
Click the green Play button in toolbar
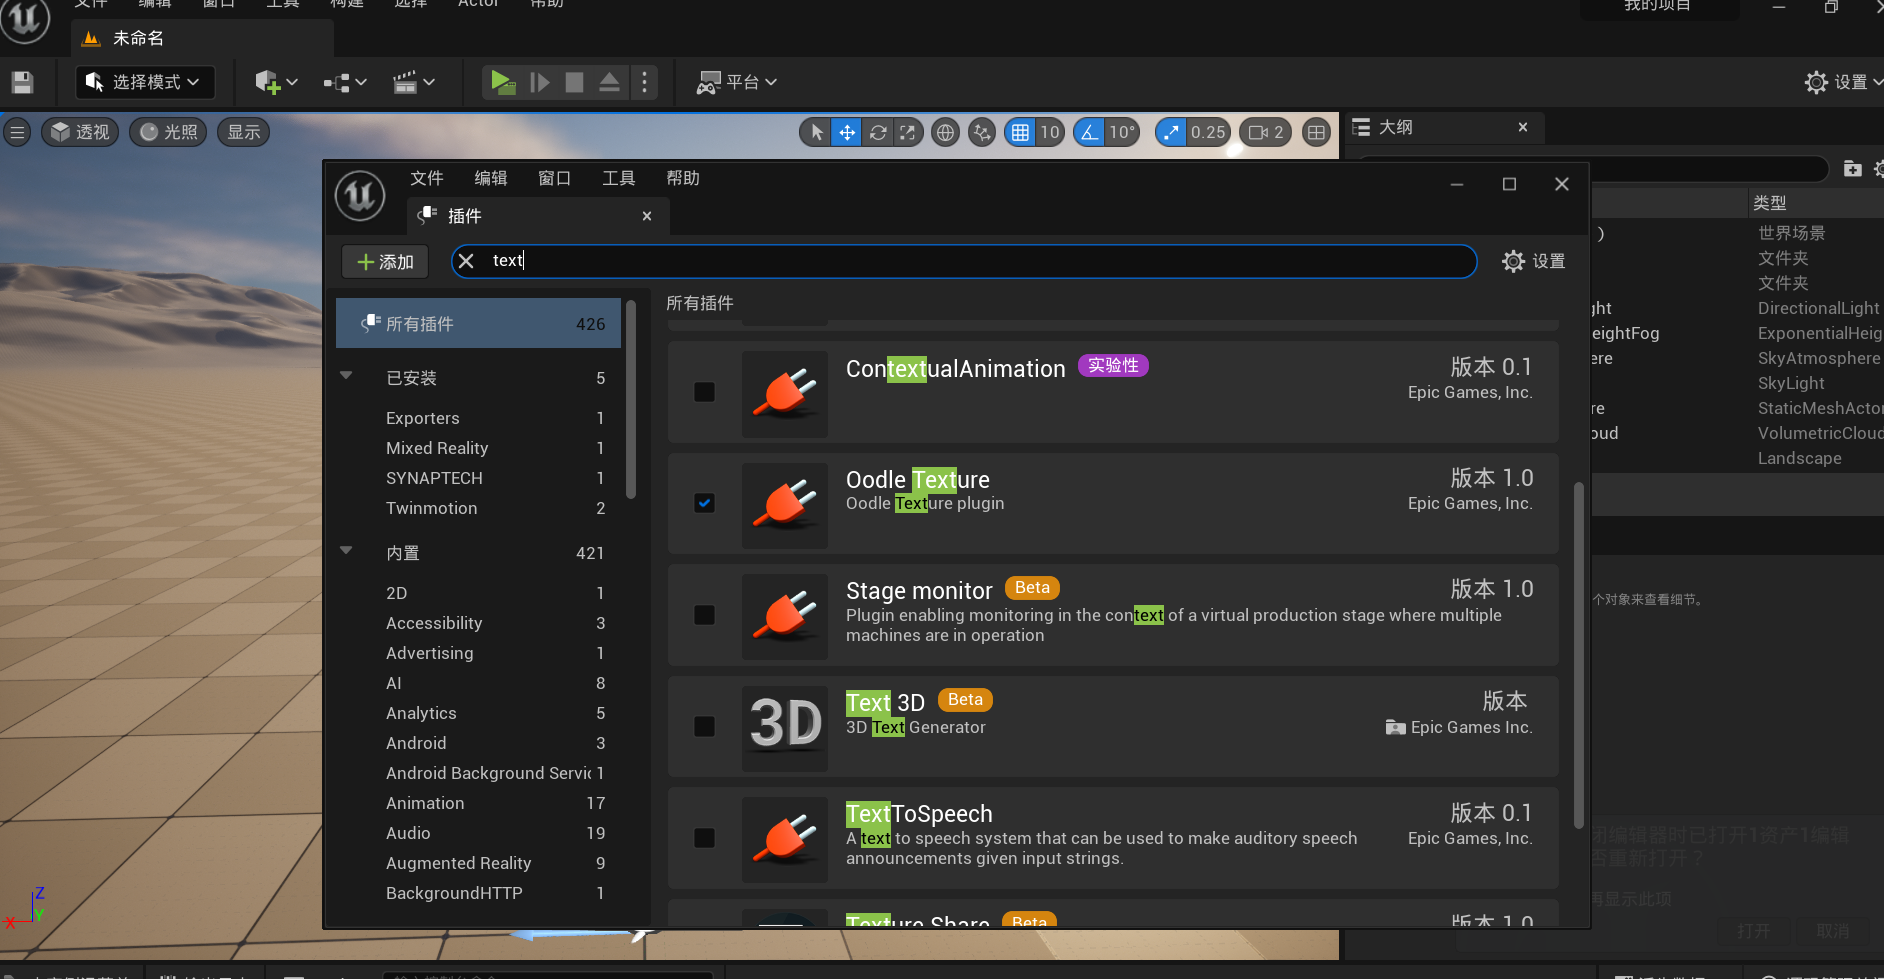coord(503,82)
